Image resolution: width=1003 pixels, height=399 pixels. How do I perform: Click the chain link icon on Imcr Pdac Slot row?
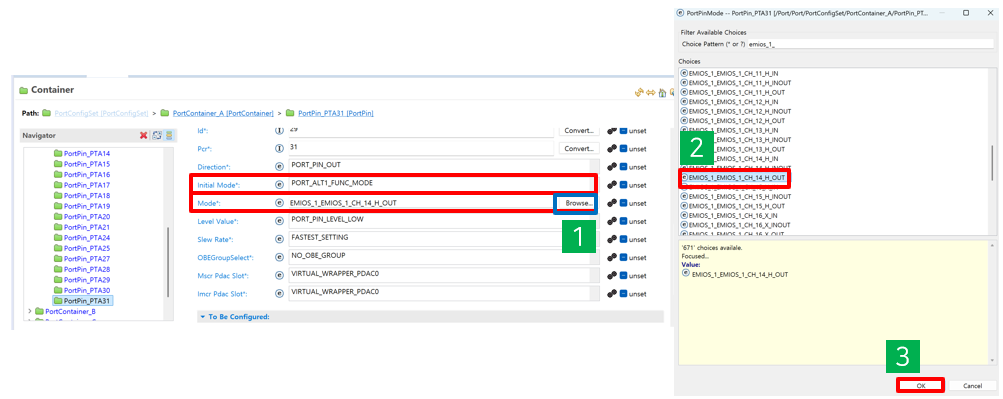coord(612,294)
